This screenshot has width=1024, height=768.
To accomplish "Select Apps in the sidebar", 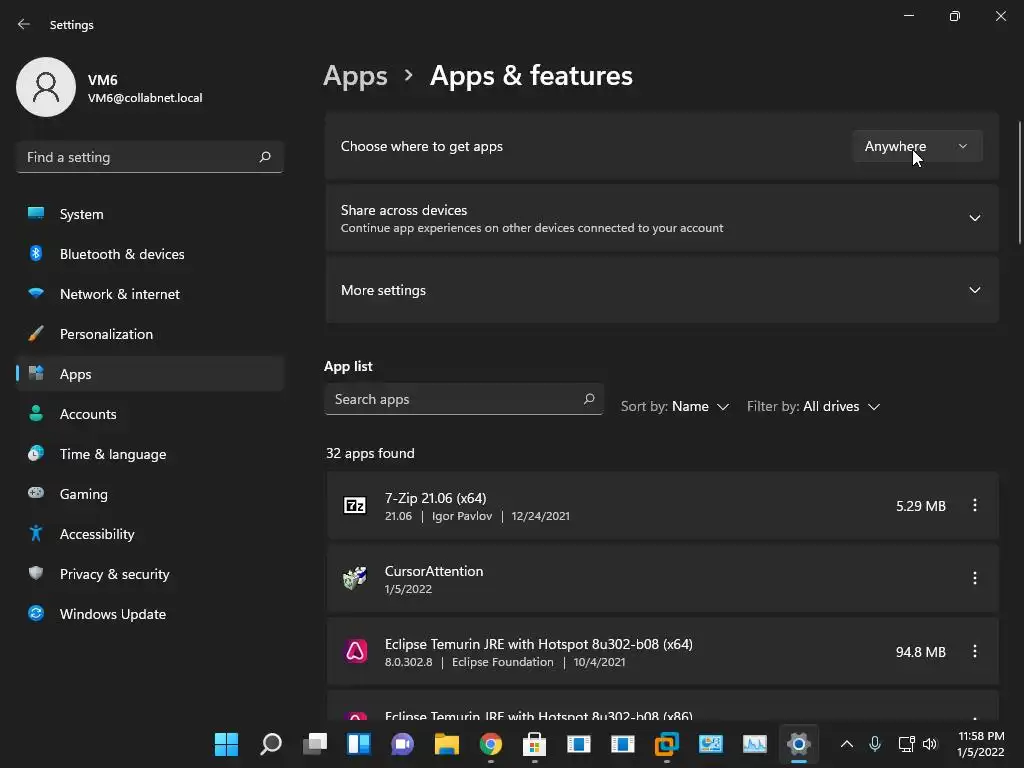I will click(x=150, y=374).
